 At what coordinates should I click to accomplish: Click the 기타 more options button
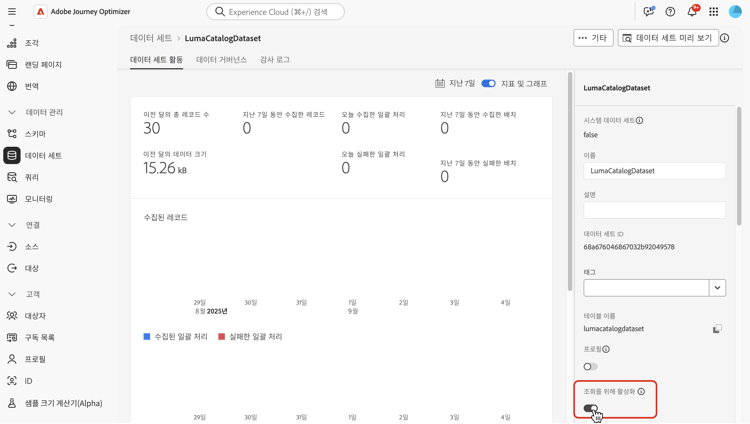pos(593,38)
